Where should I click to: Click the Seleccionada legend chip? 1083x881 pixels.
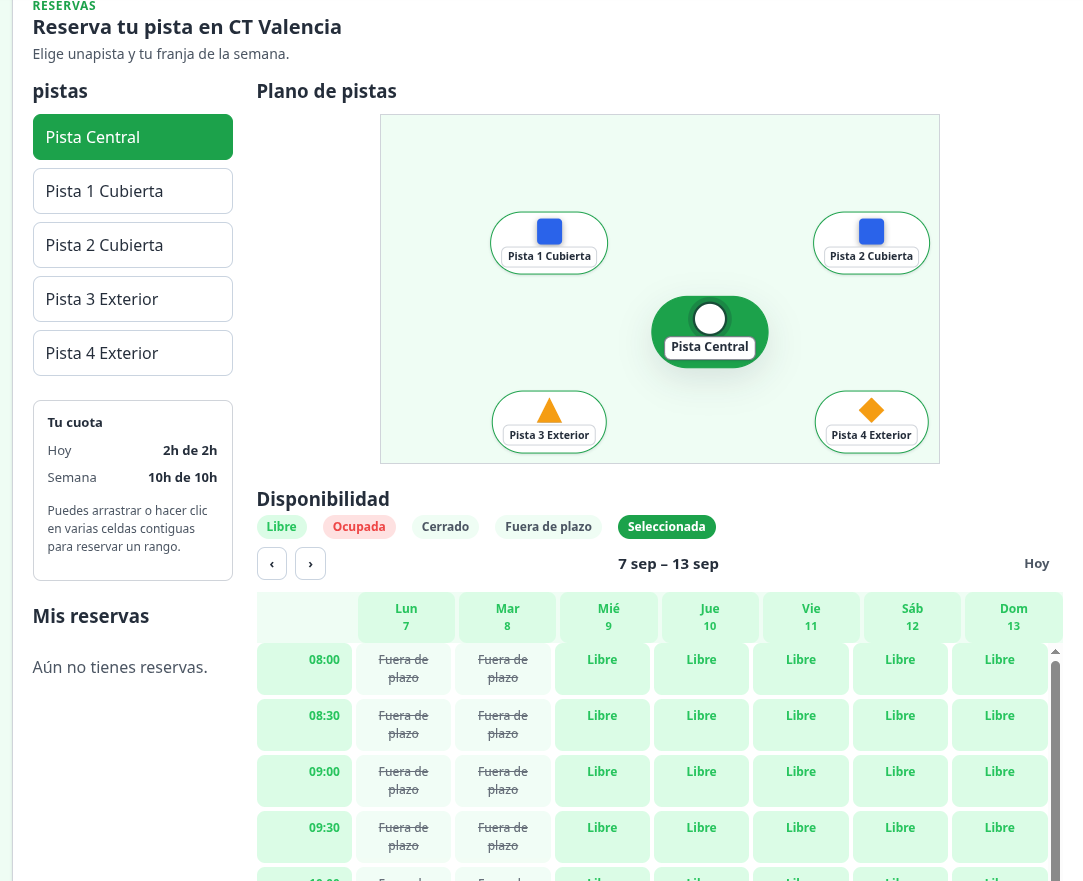click(x=667, y=527)
